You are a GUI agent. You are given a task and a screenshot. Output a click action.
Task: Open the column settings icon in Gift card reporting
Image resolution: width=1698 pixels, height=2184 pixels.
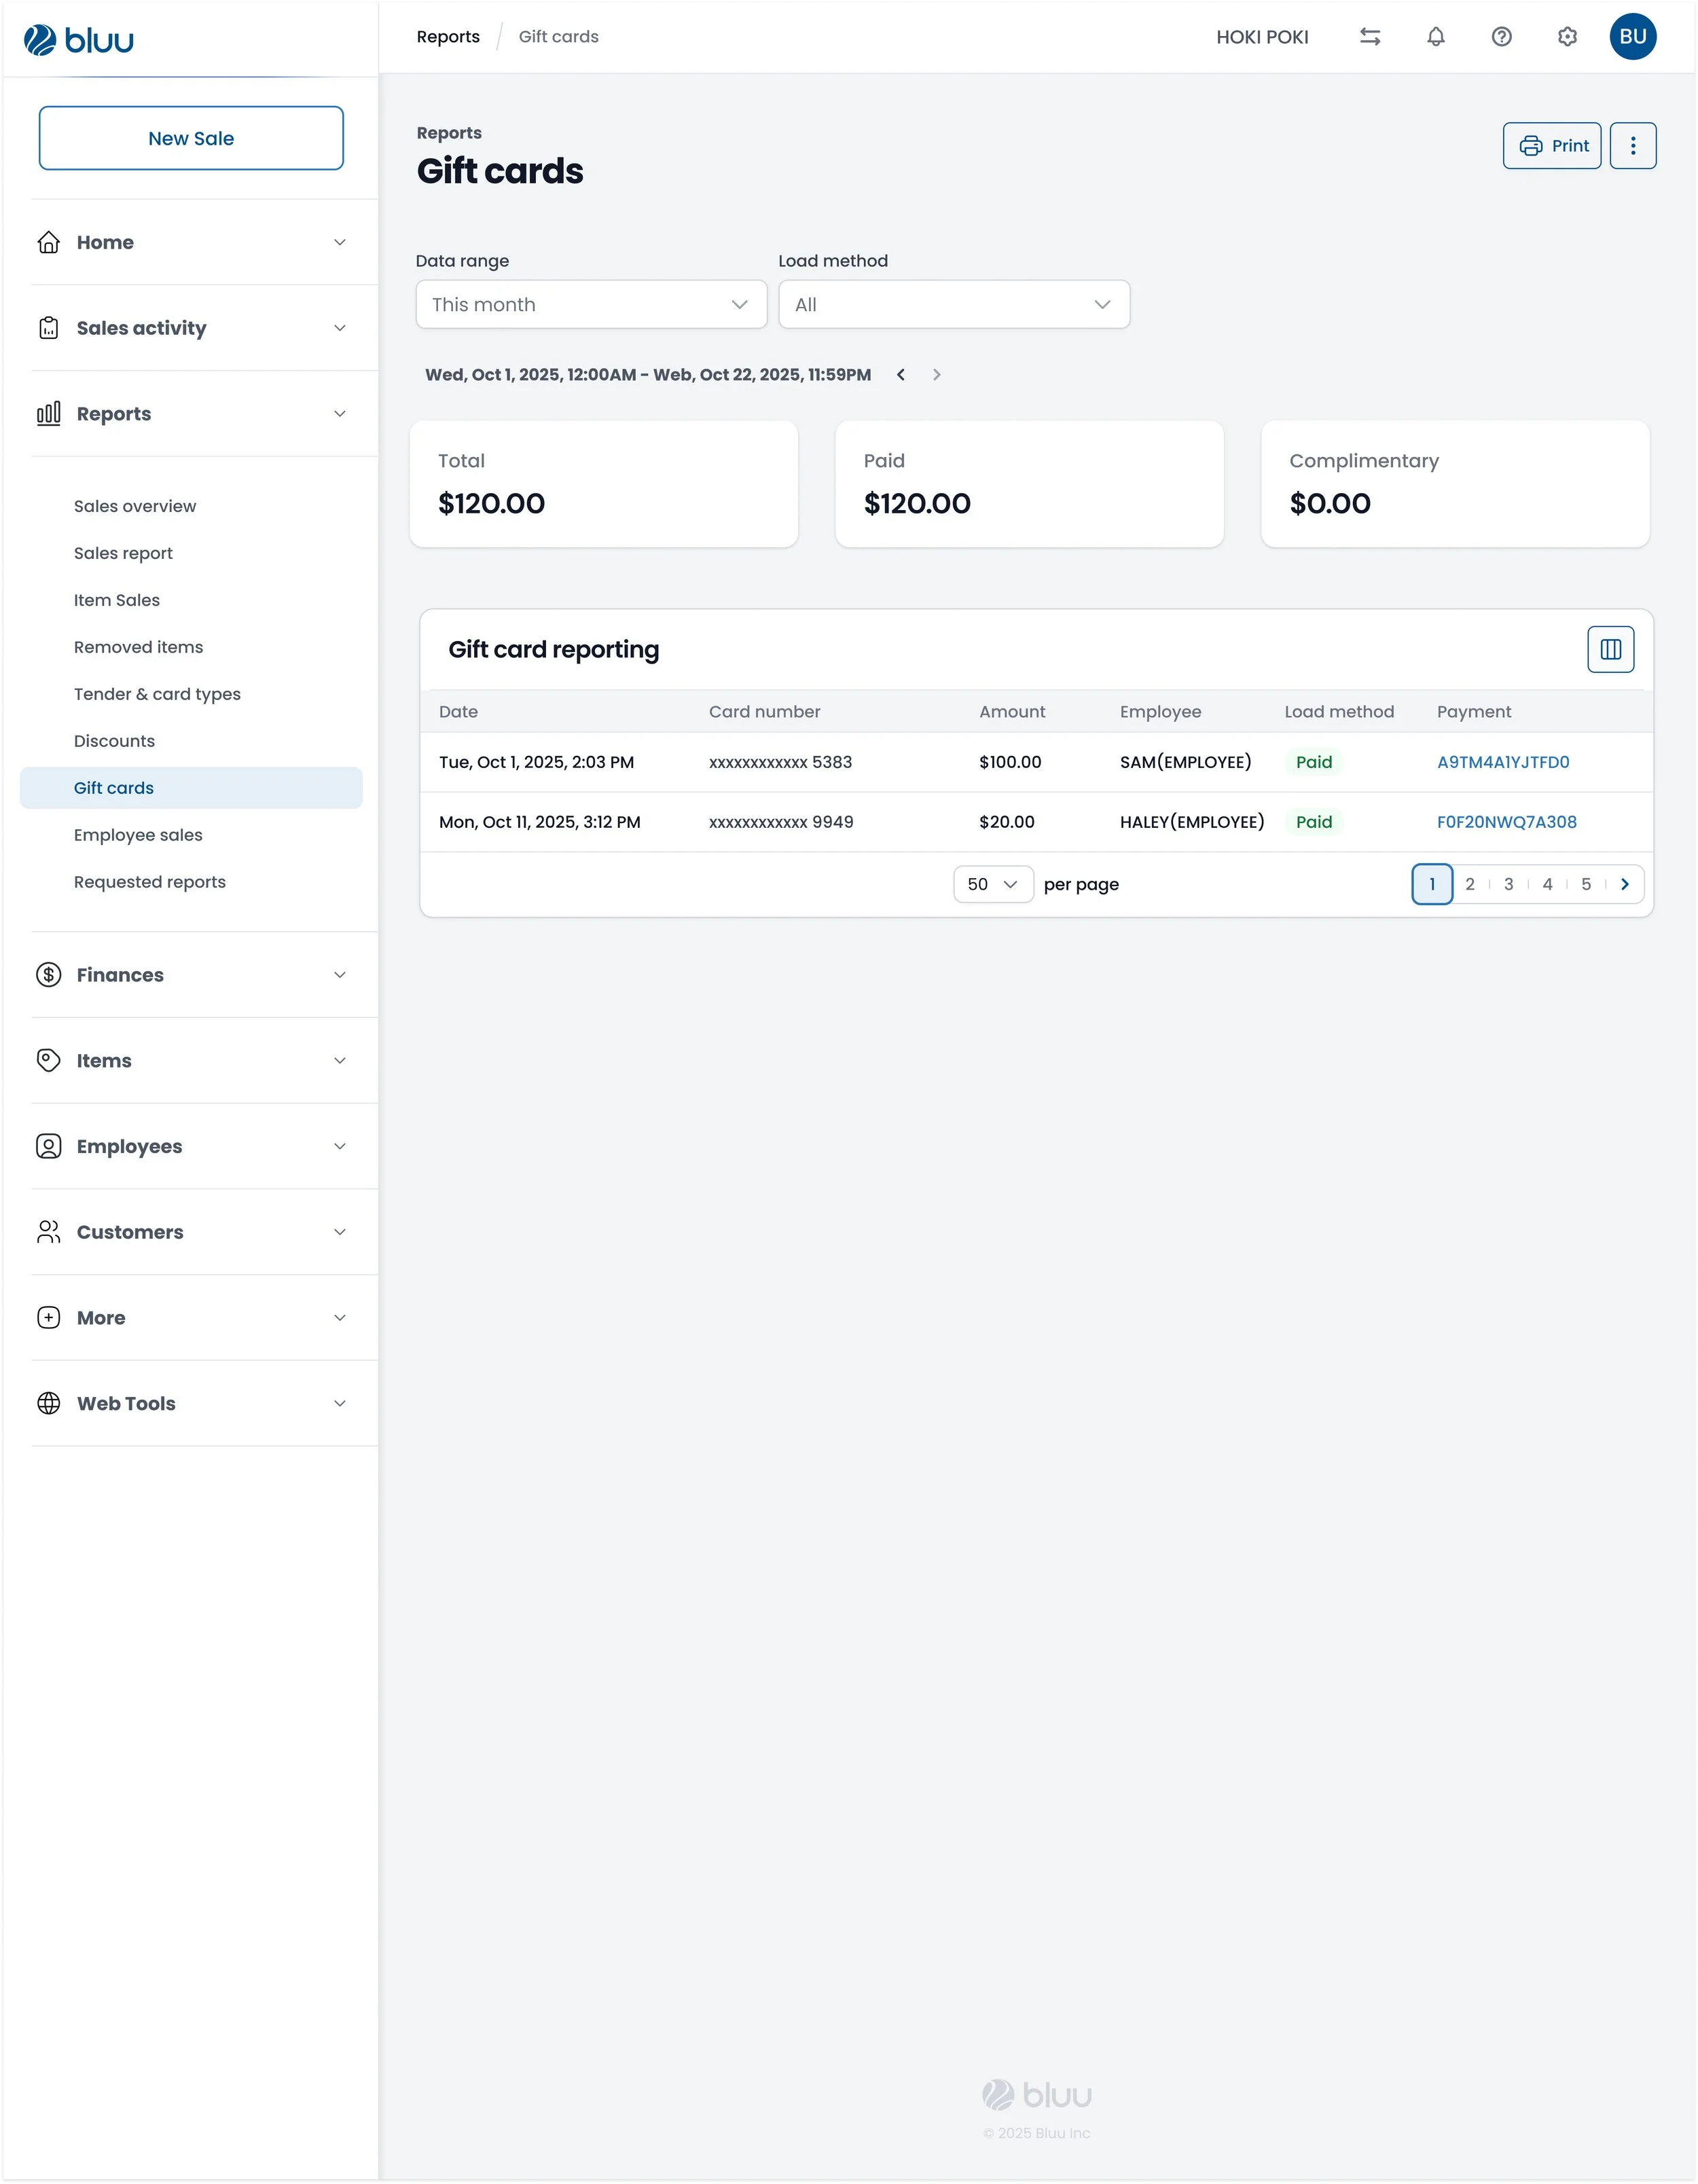[1611, 650]
